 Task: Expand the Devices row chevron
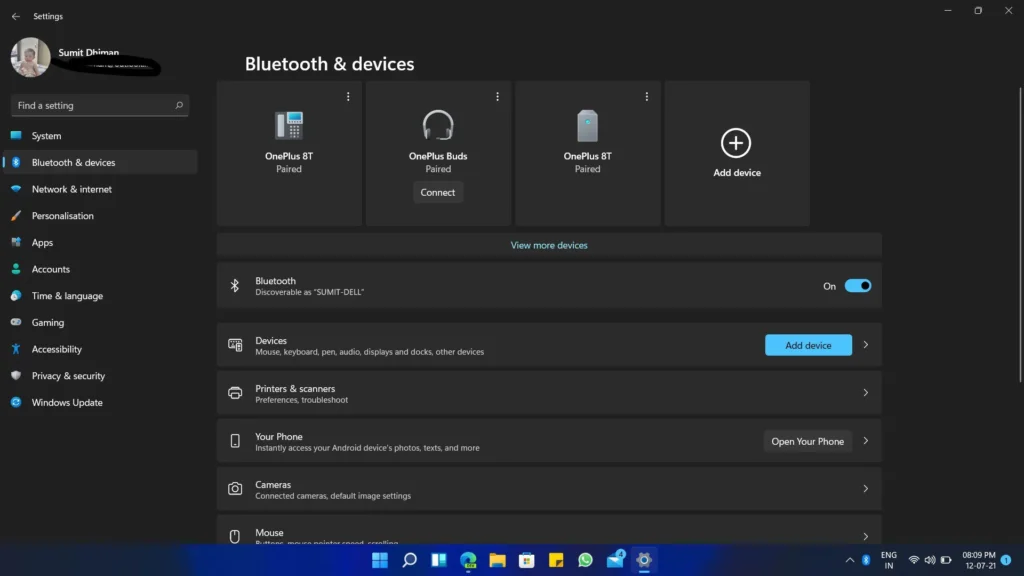(x=866, y=345)
